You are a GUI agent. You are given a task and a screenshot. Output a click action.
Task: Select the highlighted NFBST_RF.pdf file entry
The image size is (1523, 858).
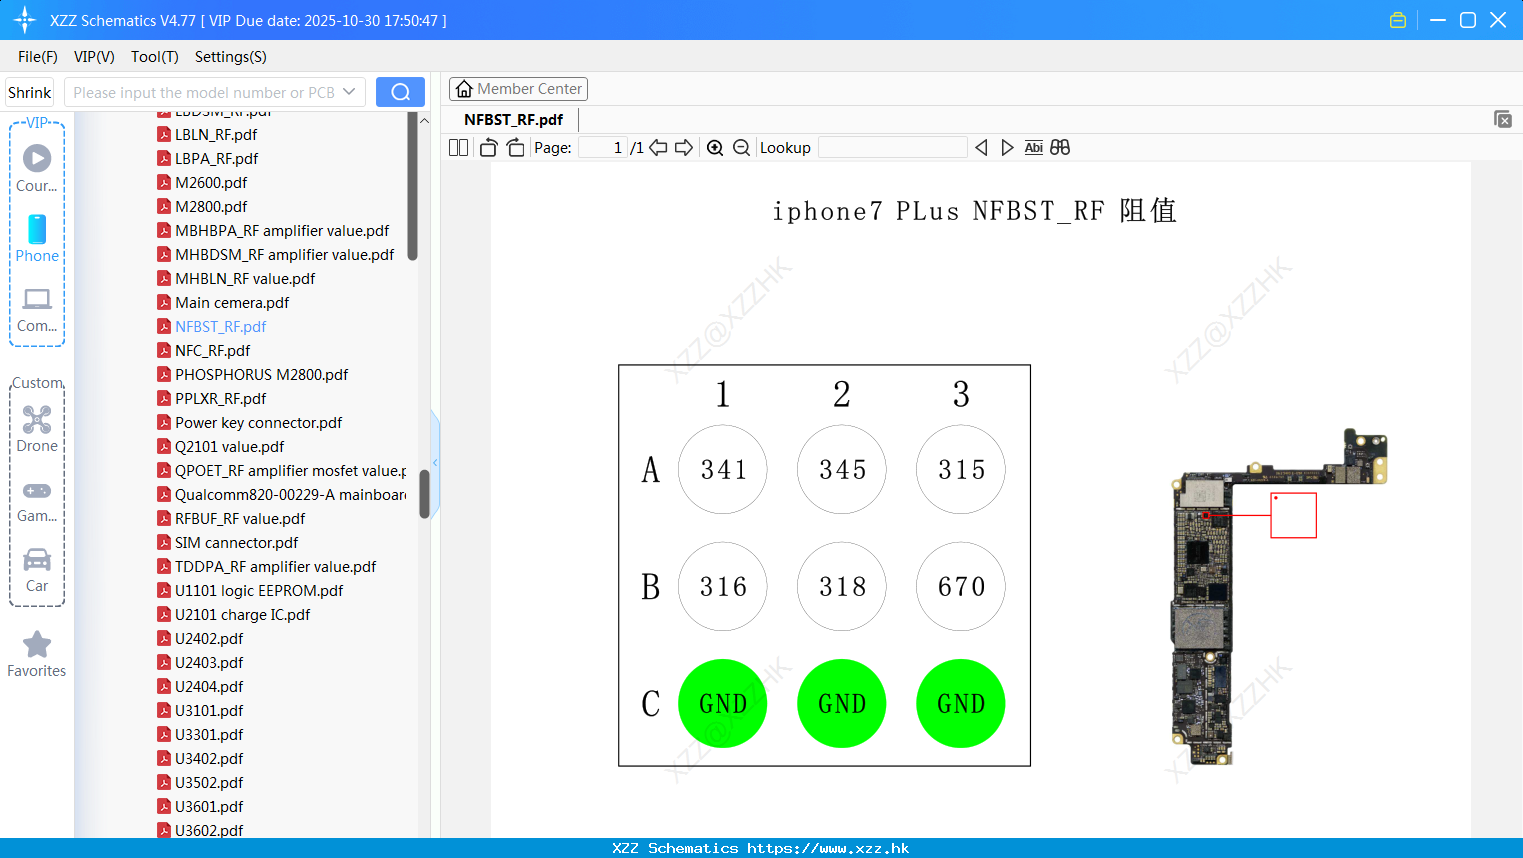[220, 326]
